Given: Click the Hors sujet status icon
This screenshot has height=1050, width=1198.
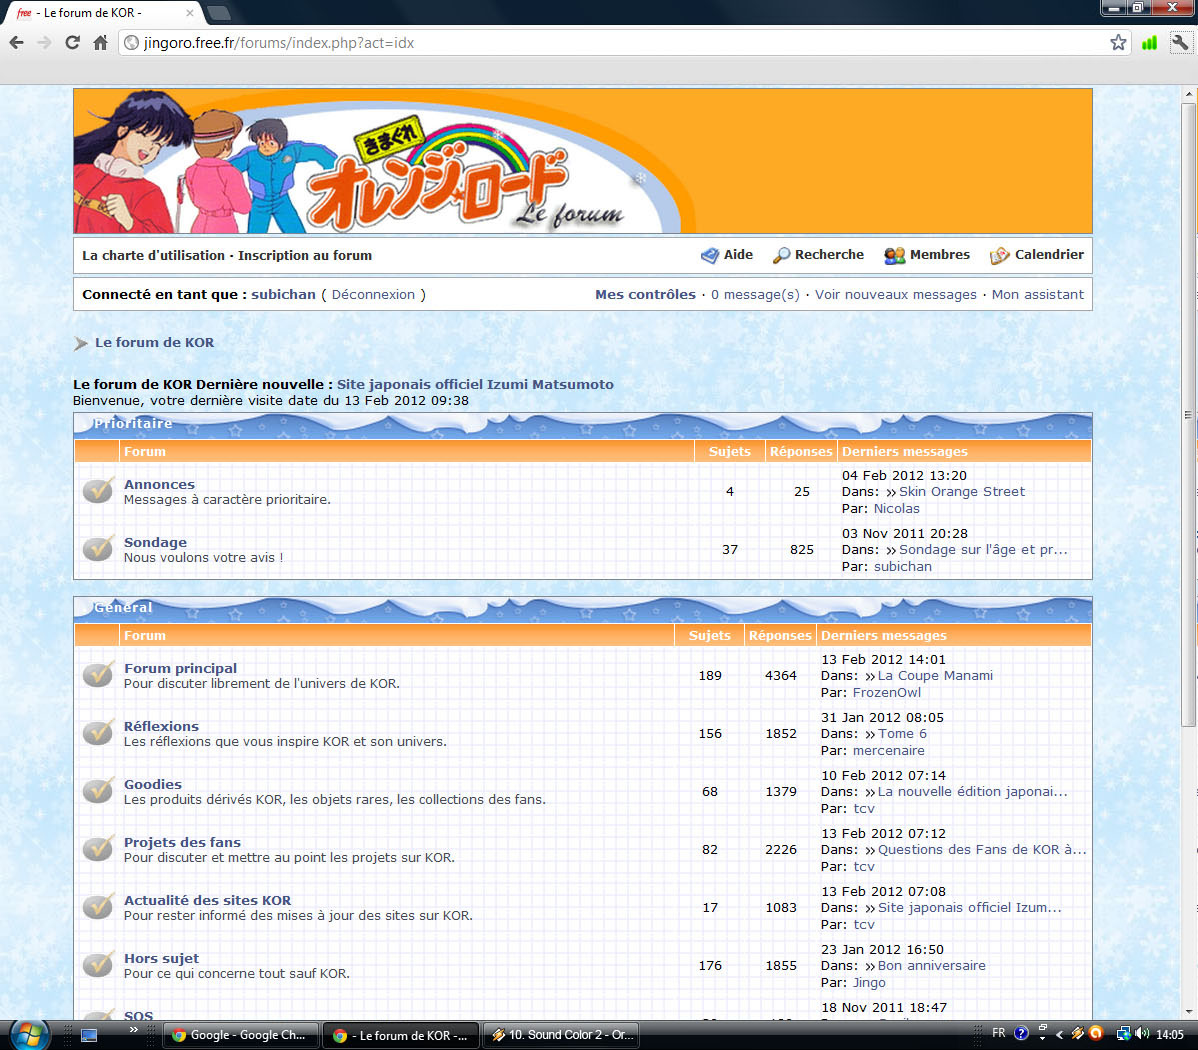Looking at the screenshot, I should tap(98, 965).
